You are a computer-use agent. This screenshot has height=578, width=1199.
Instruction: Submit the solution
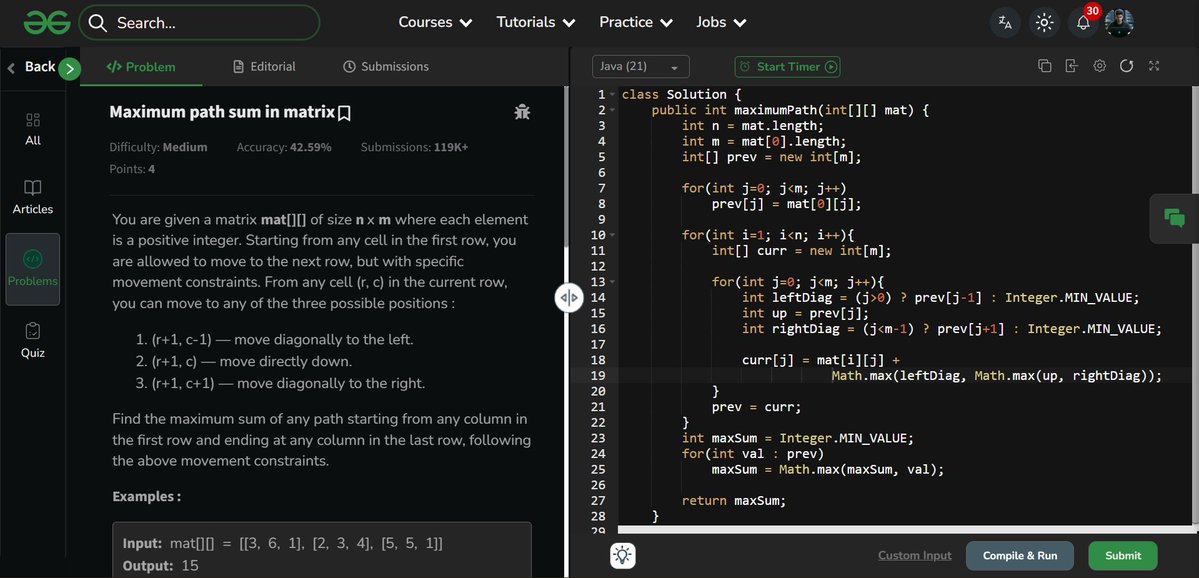tap(1122, 555)
